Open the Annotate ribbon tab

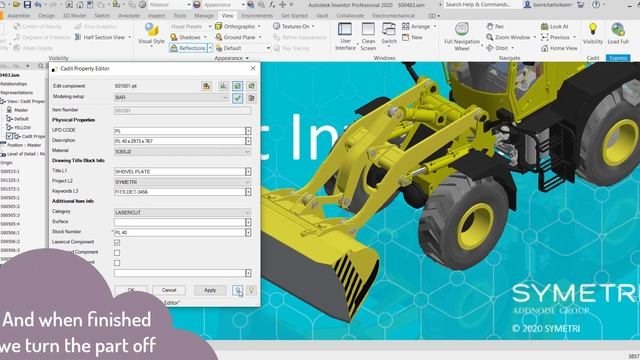129,16
